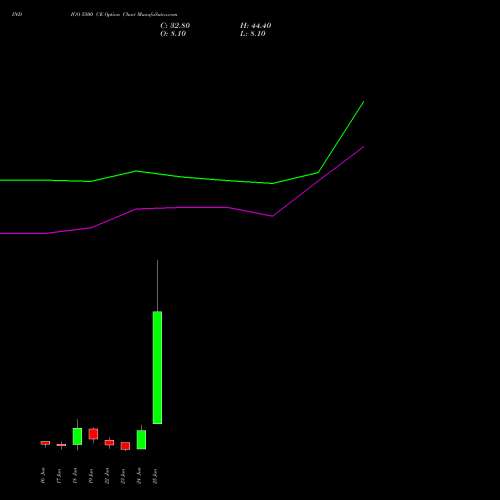Image resolution: width=500 pixels, height=500 pixels.
Task: Click the '24 Jun' date axis label
Action: (x=139, y=476)
